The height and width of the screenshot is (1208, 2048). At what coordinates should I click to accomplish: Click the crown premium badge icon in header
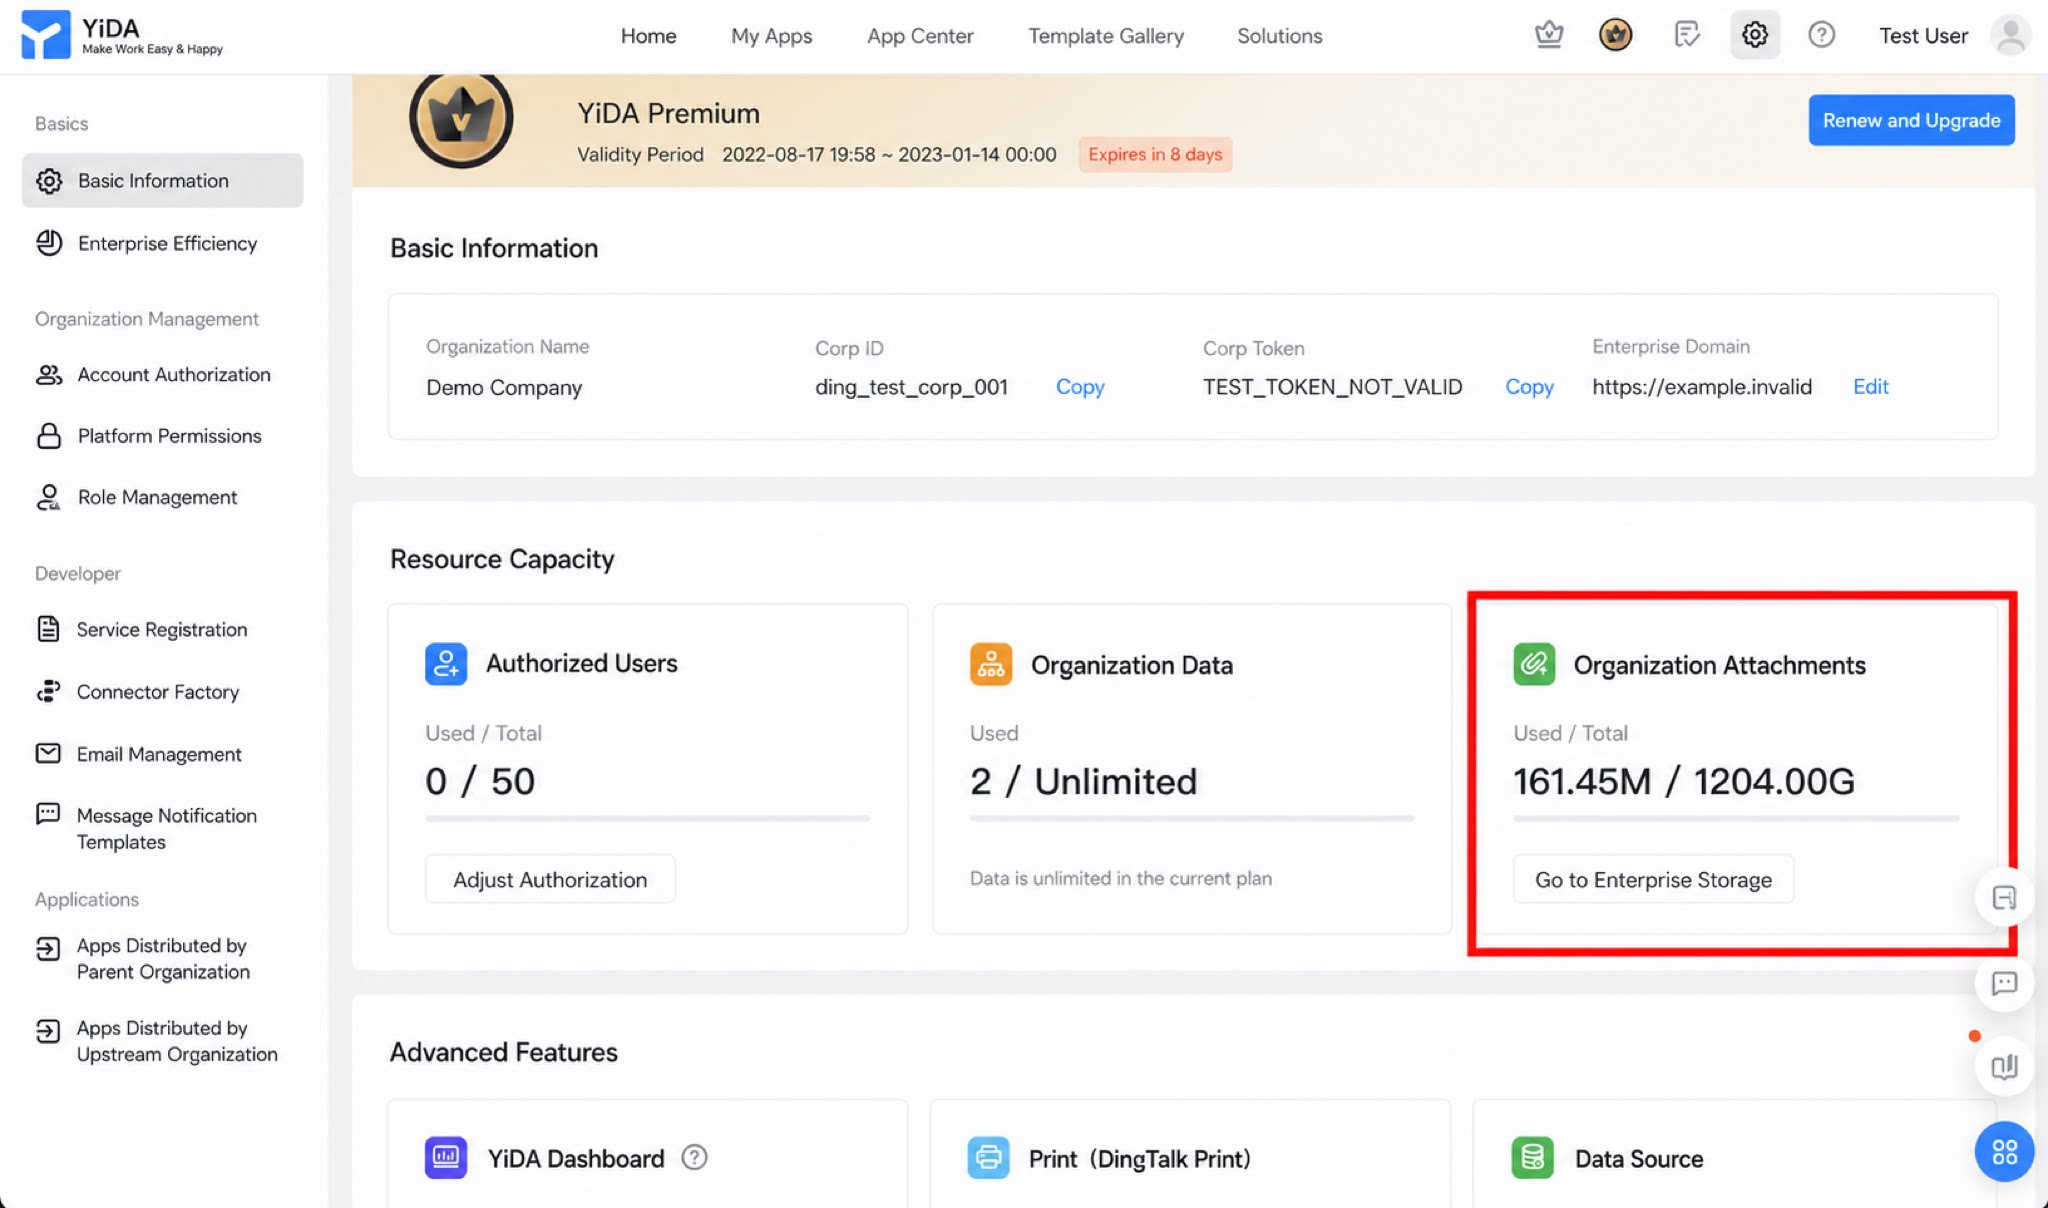pos(1616,35)
